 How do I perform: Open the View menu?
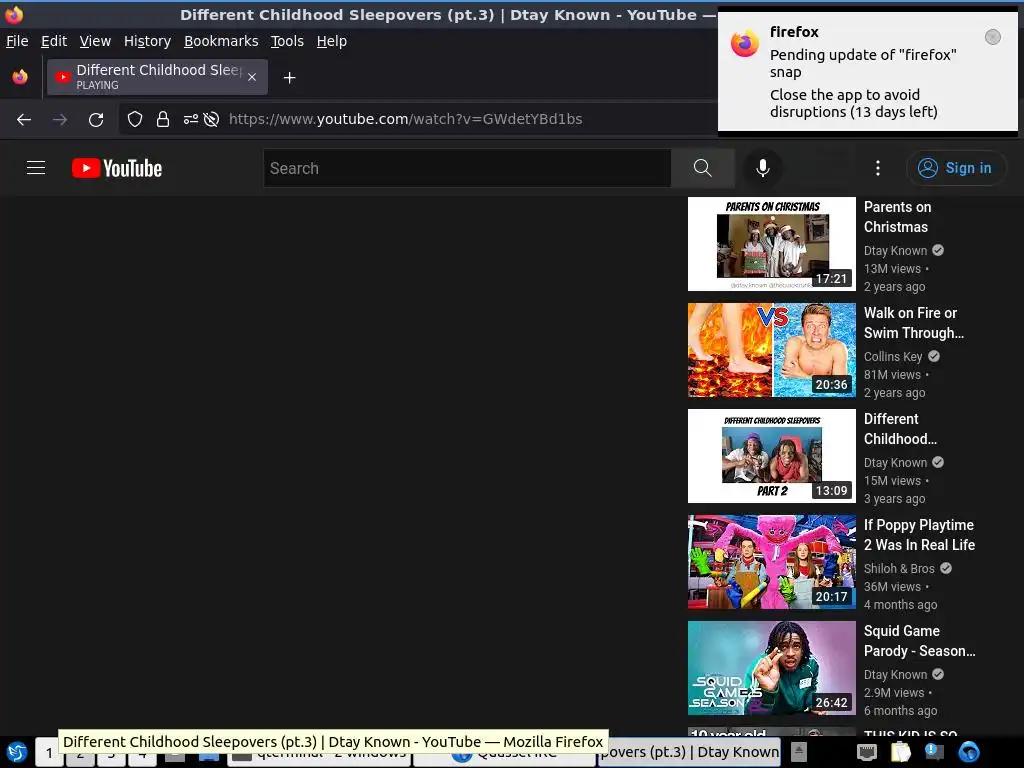coord(95,41)
